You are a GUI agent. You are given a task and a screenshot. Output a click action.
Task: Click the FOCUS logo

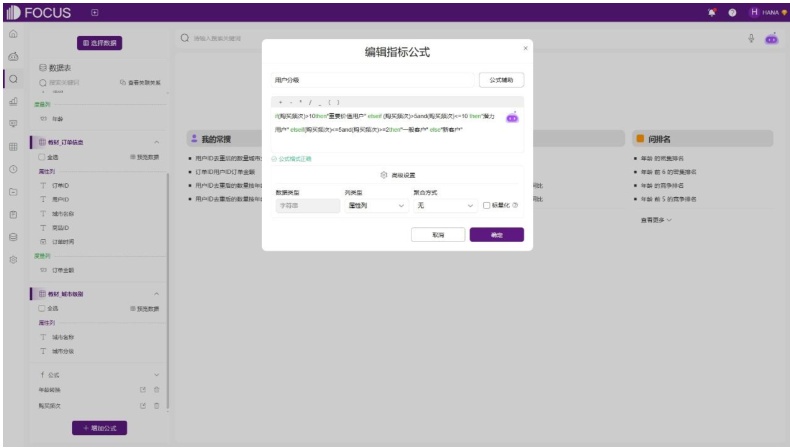tap(39, 13)
